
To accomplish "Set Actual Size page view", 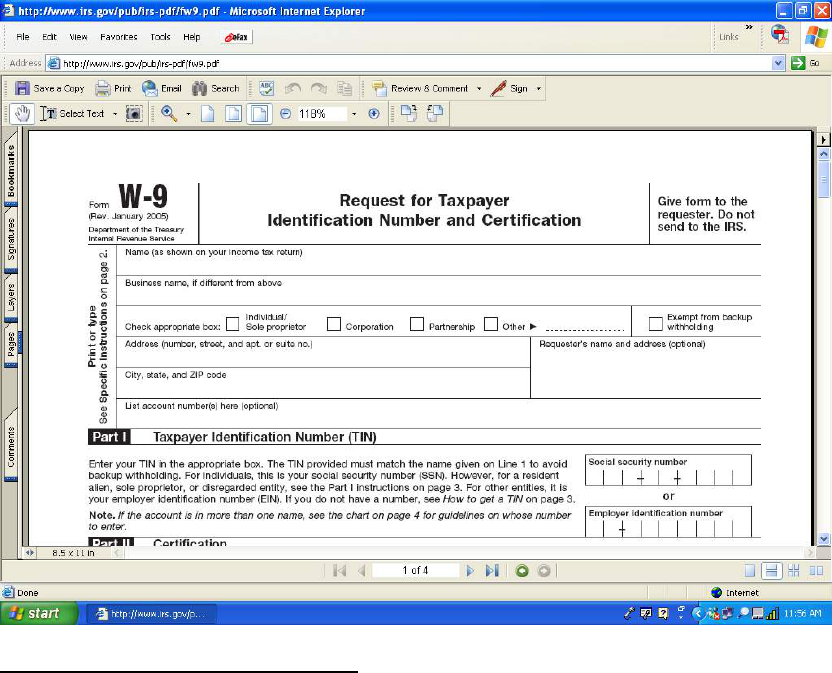I will [207, 114].
